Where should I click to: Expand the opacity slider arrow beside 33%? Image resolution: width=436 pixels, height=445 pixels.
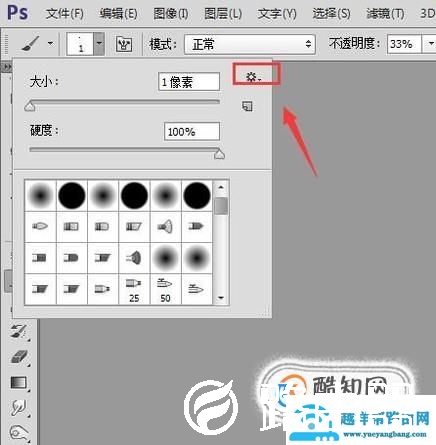pos(429,44)
